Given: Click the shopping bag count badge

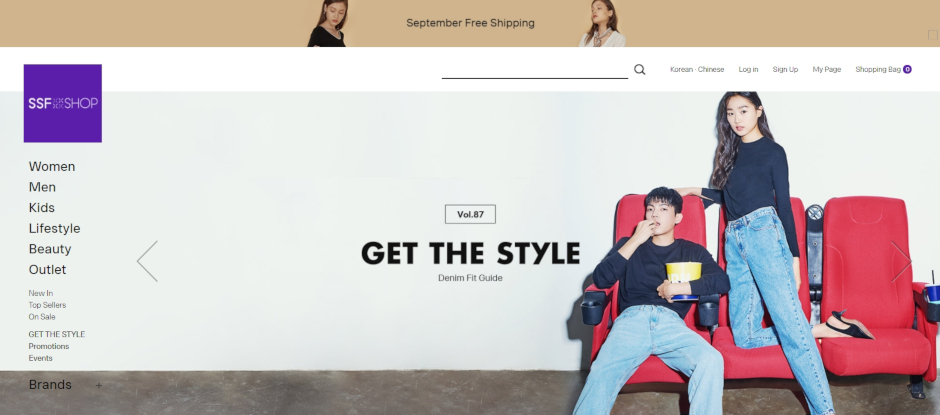Looking at the screenshot, I should (x=907, y=70).
